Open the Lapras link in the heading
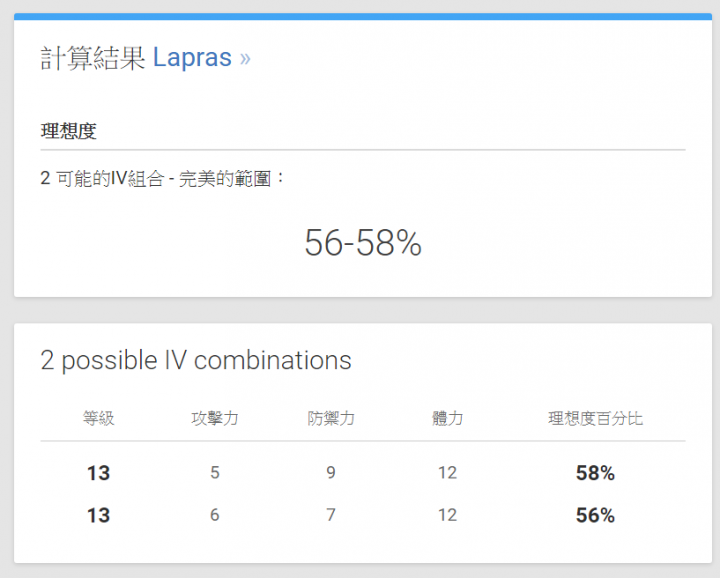The image size is (720, 578). click(x=192, y=58)
